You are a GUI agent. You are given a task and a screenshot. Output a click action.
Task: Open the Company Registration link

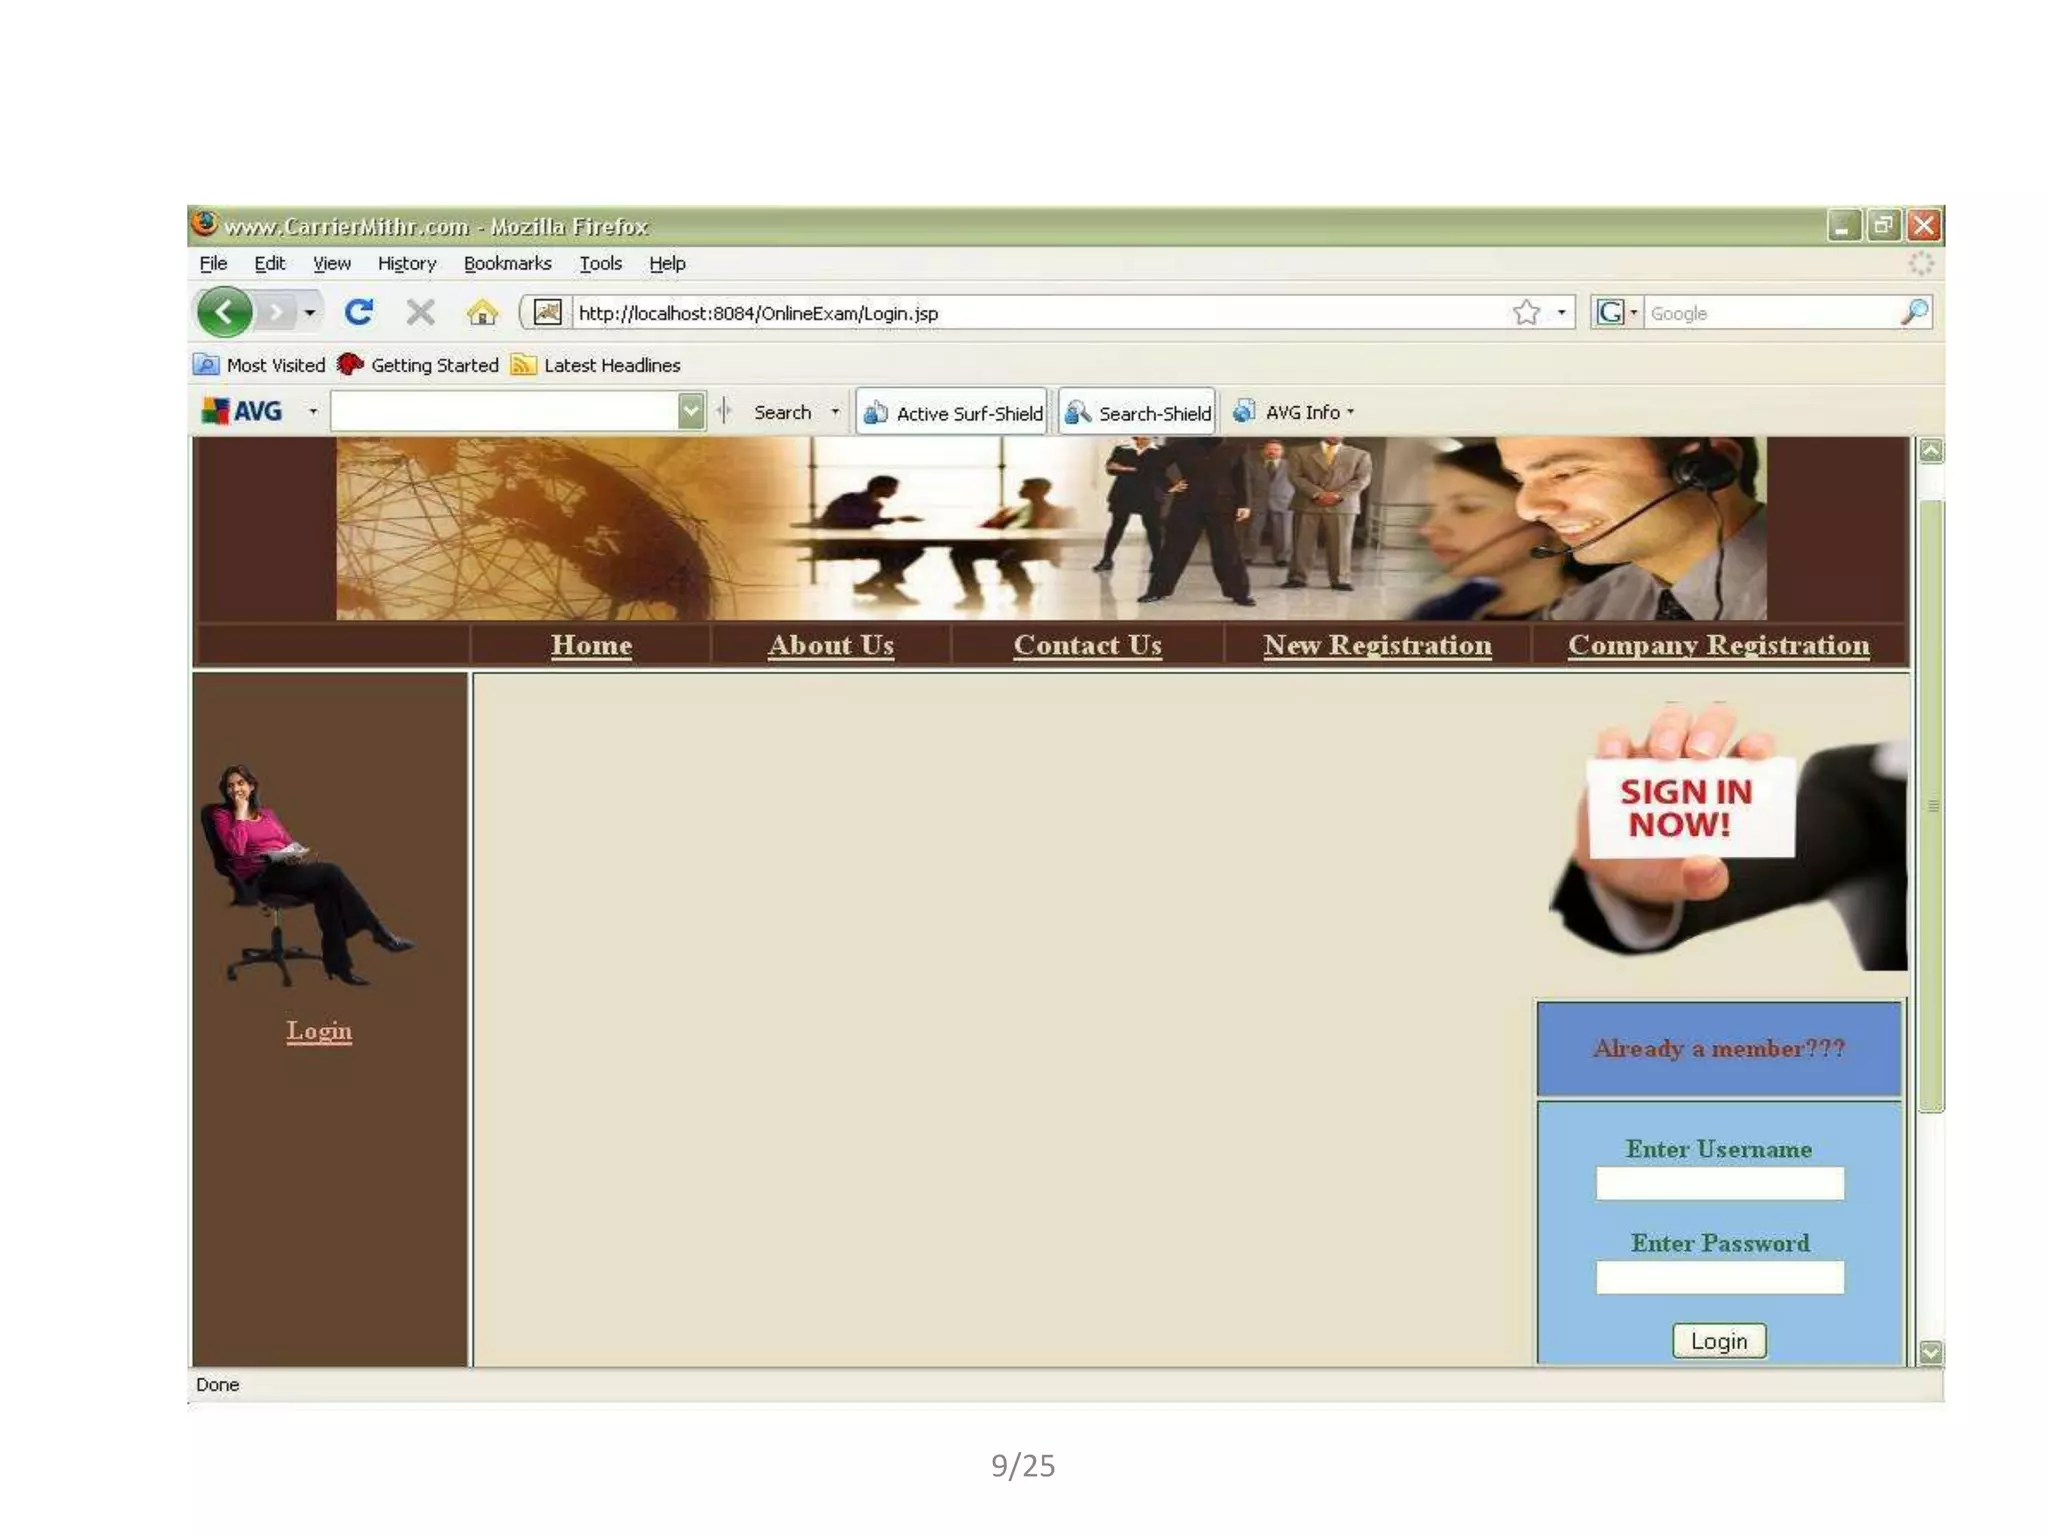(1718, 645)
